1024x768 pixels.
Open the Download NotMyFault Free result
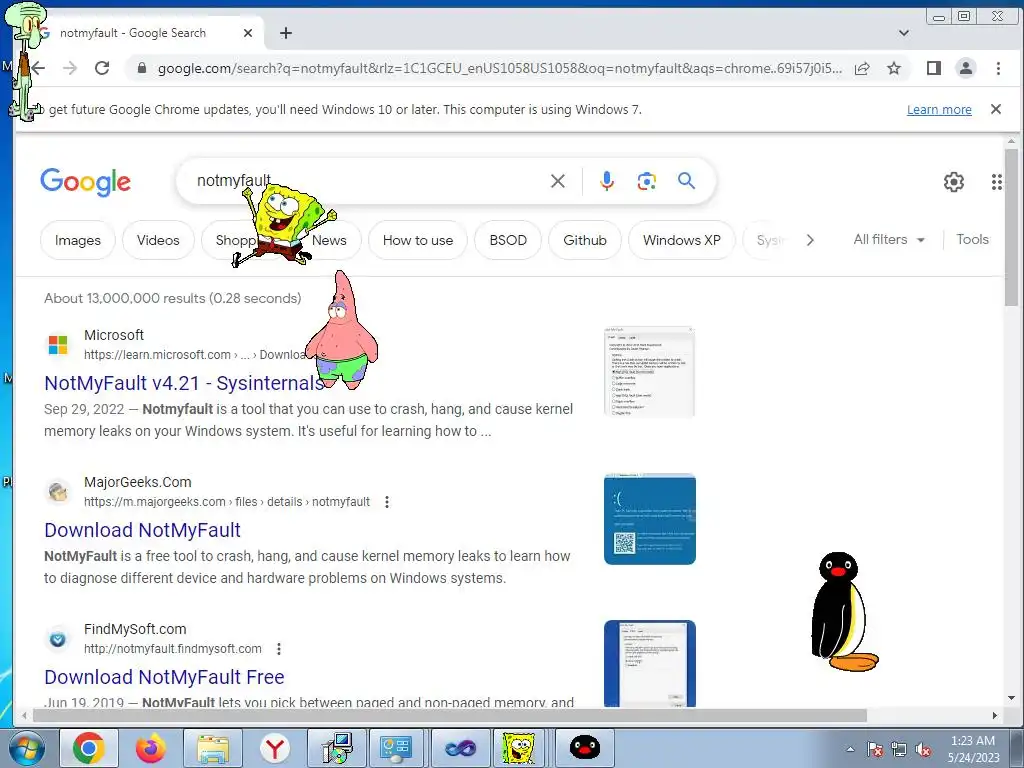click(164, 677)
